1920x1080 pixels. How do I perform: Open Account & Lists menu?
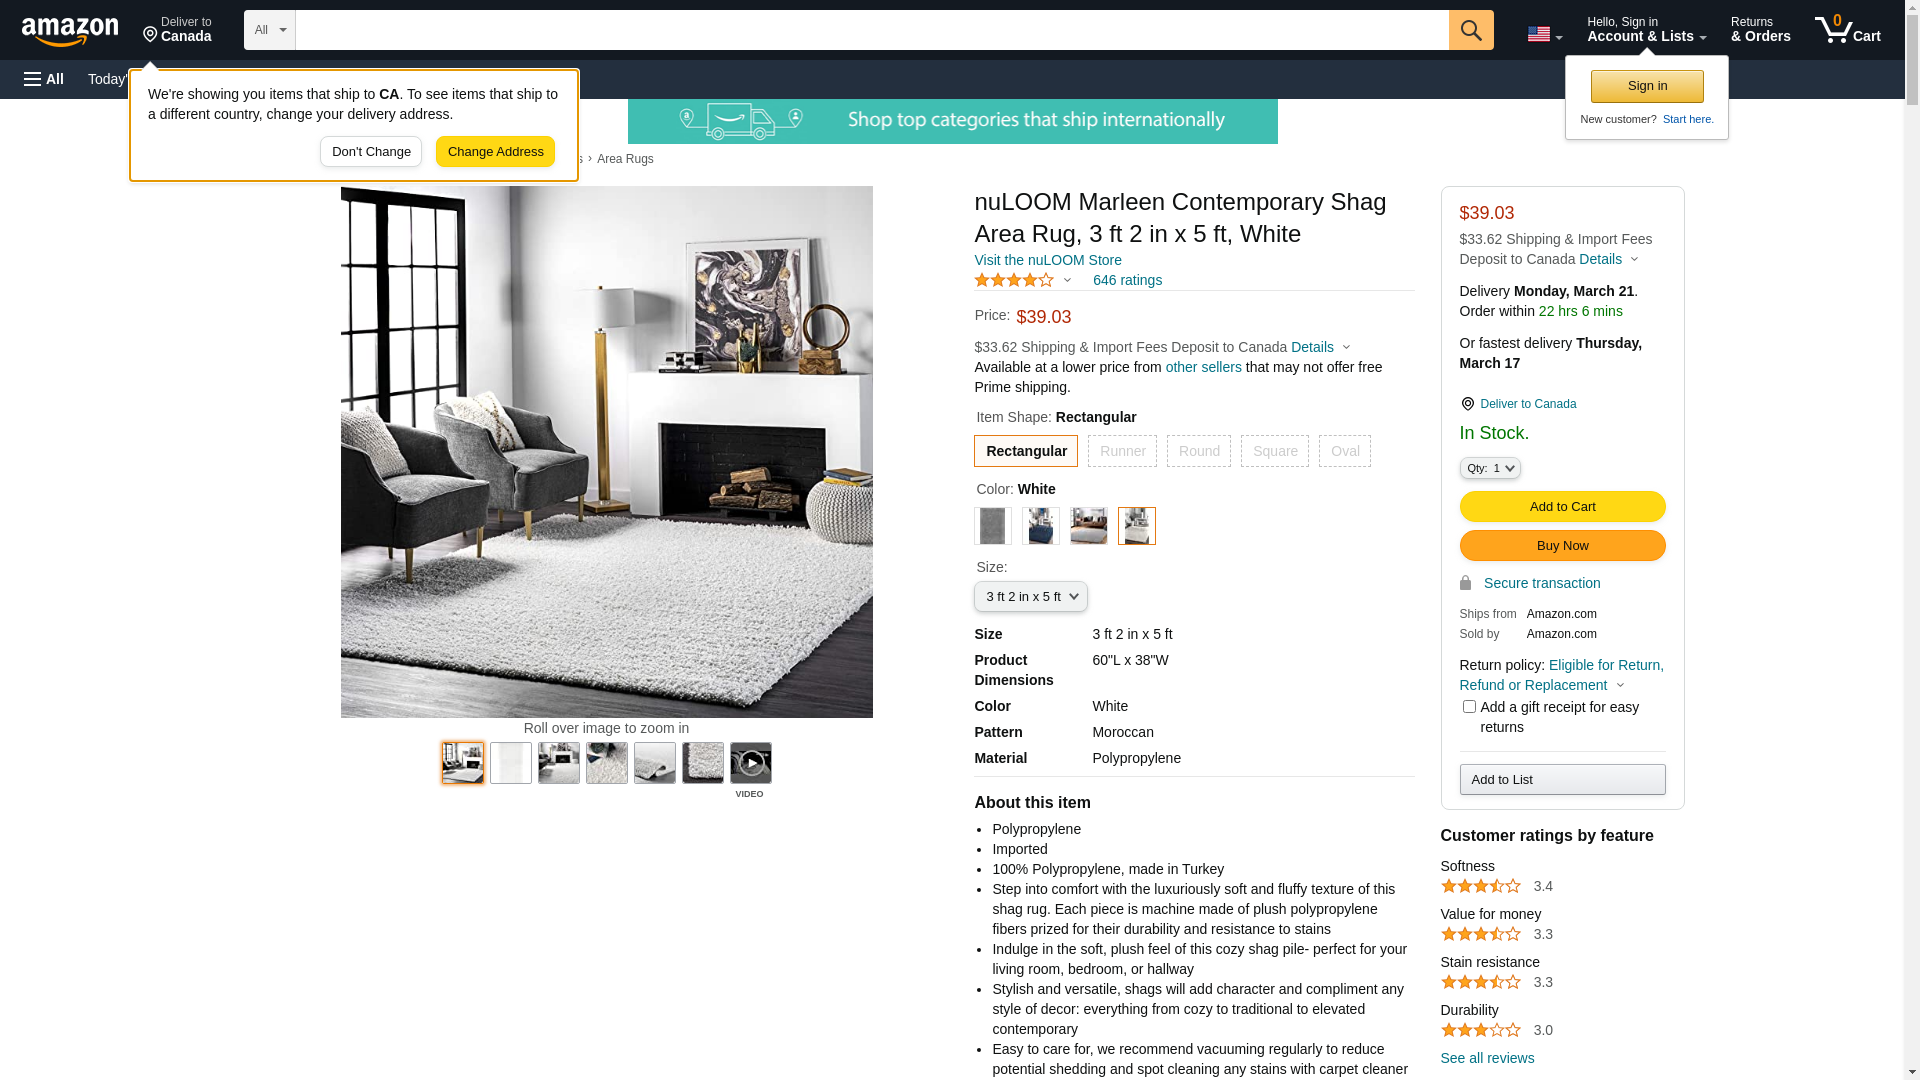pos(1646,30)
